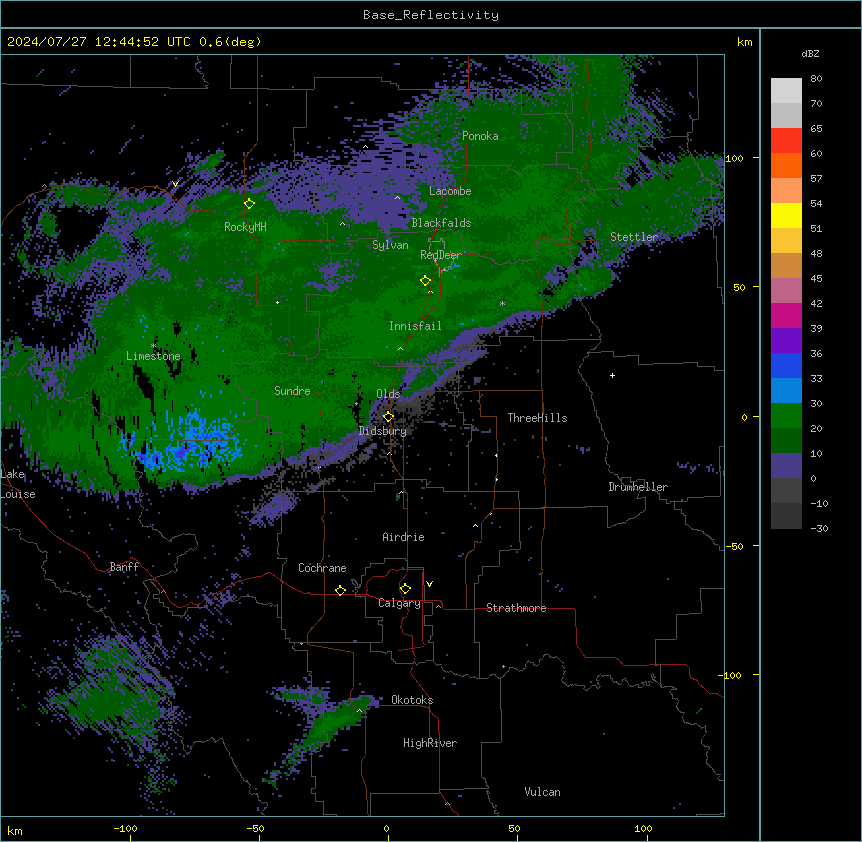Click the Vulcan city label
The height and width of the screenshot is (842, 862).
542,792
